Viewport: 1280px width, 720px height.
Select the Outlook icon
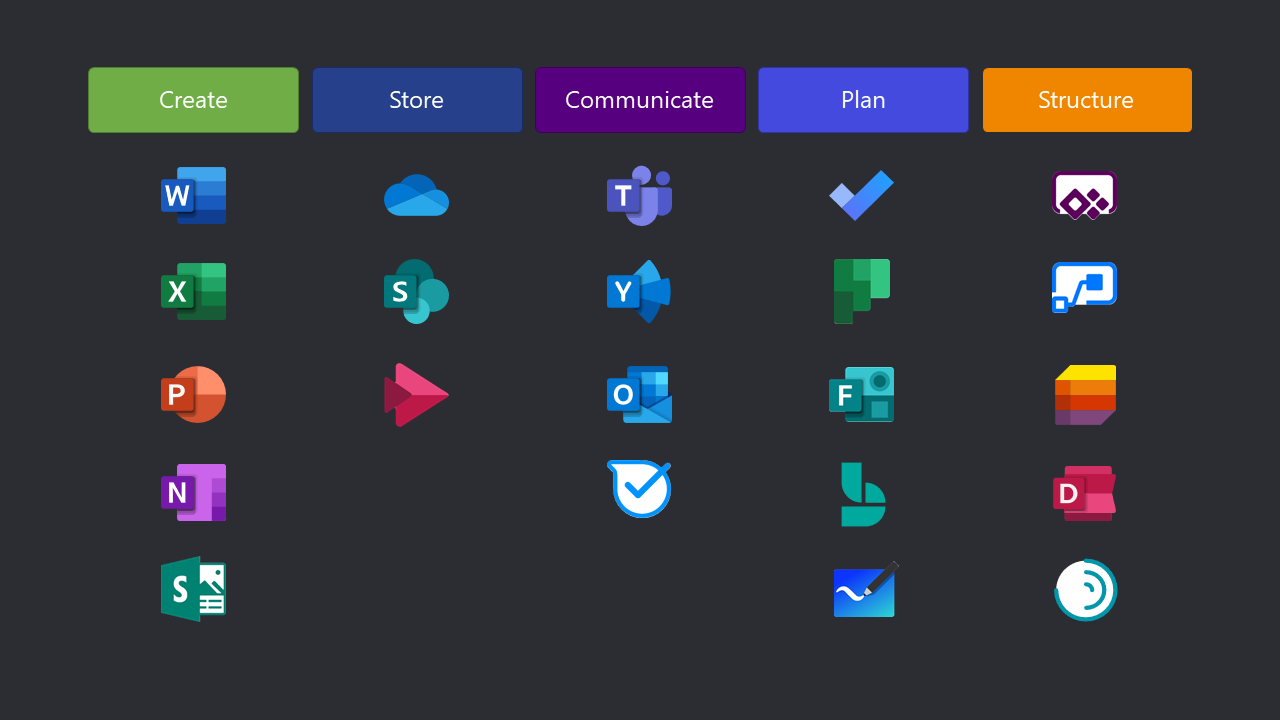[639, 394]
